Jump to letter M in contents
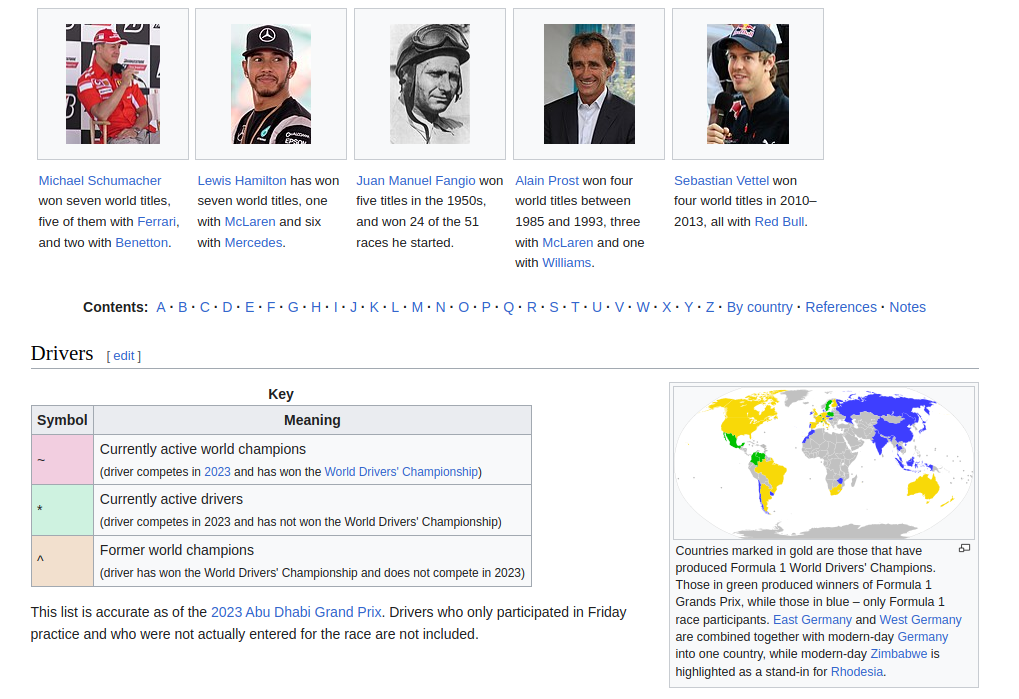This screenshot has width=1019, height=699. (417, 307)
